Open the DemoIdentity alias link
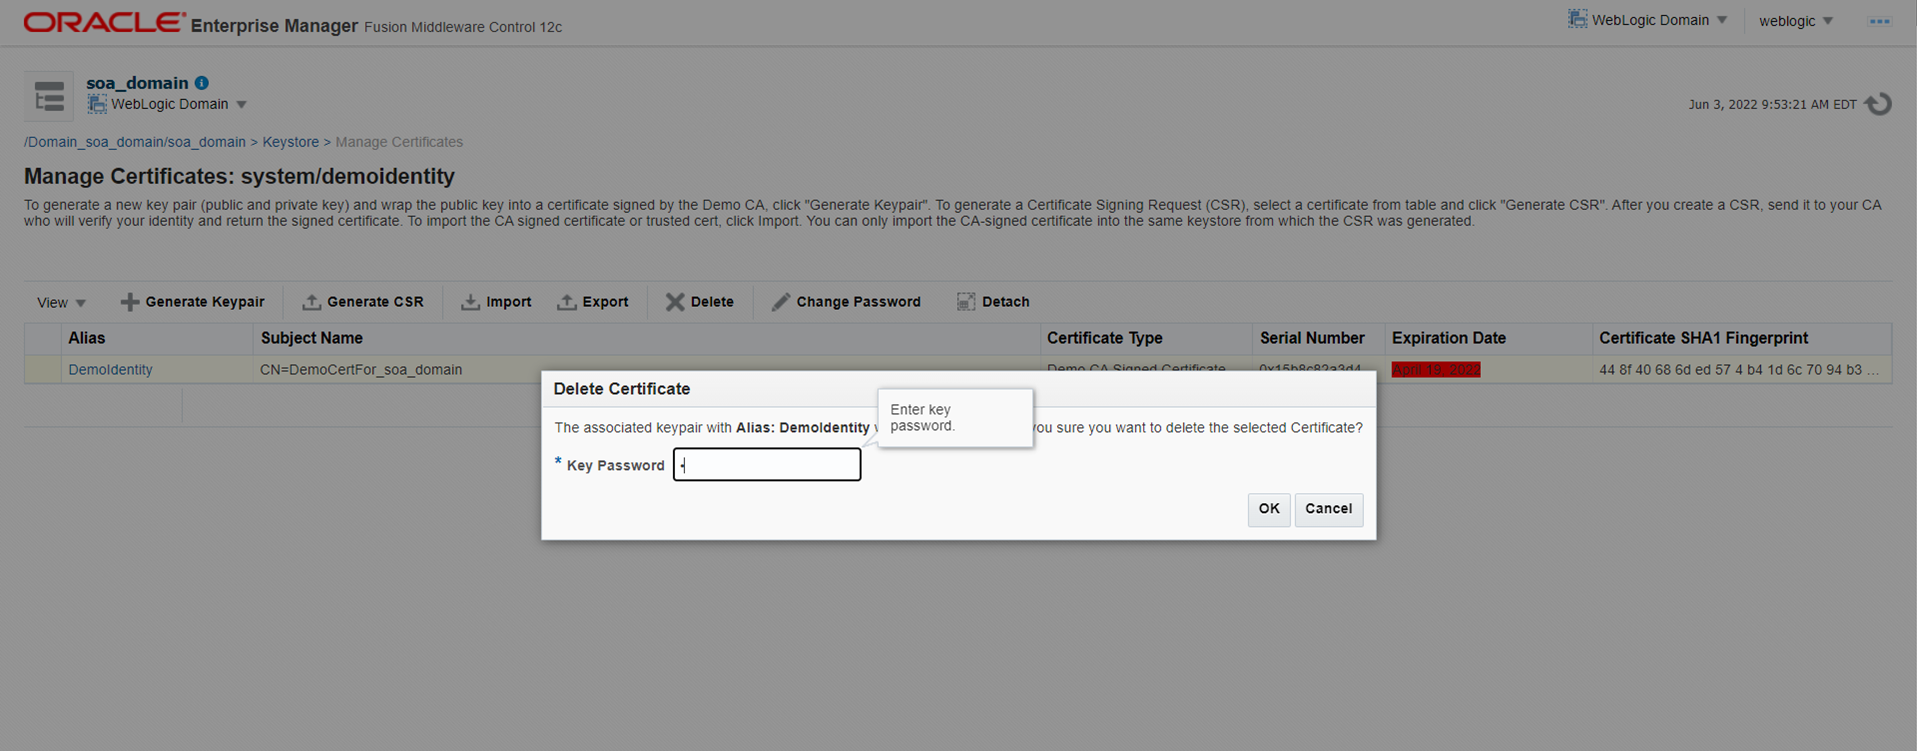Screen dimensions: 1917x751 point(110,370)
